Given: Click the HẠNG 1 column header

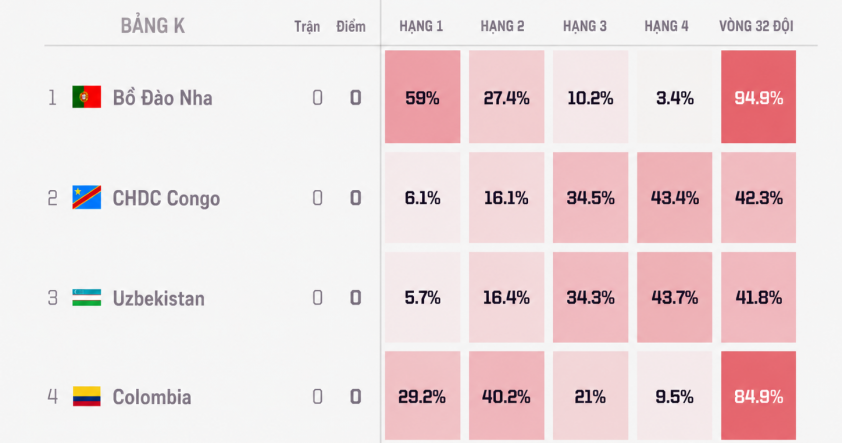Looking at the screenshot, I should [x=421, y=26].
